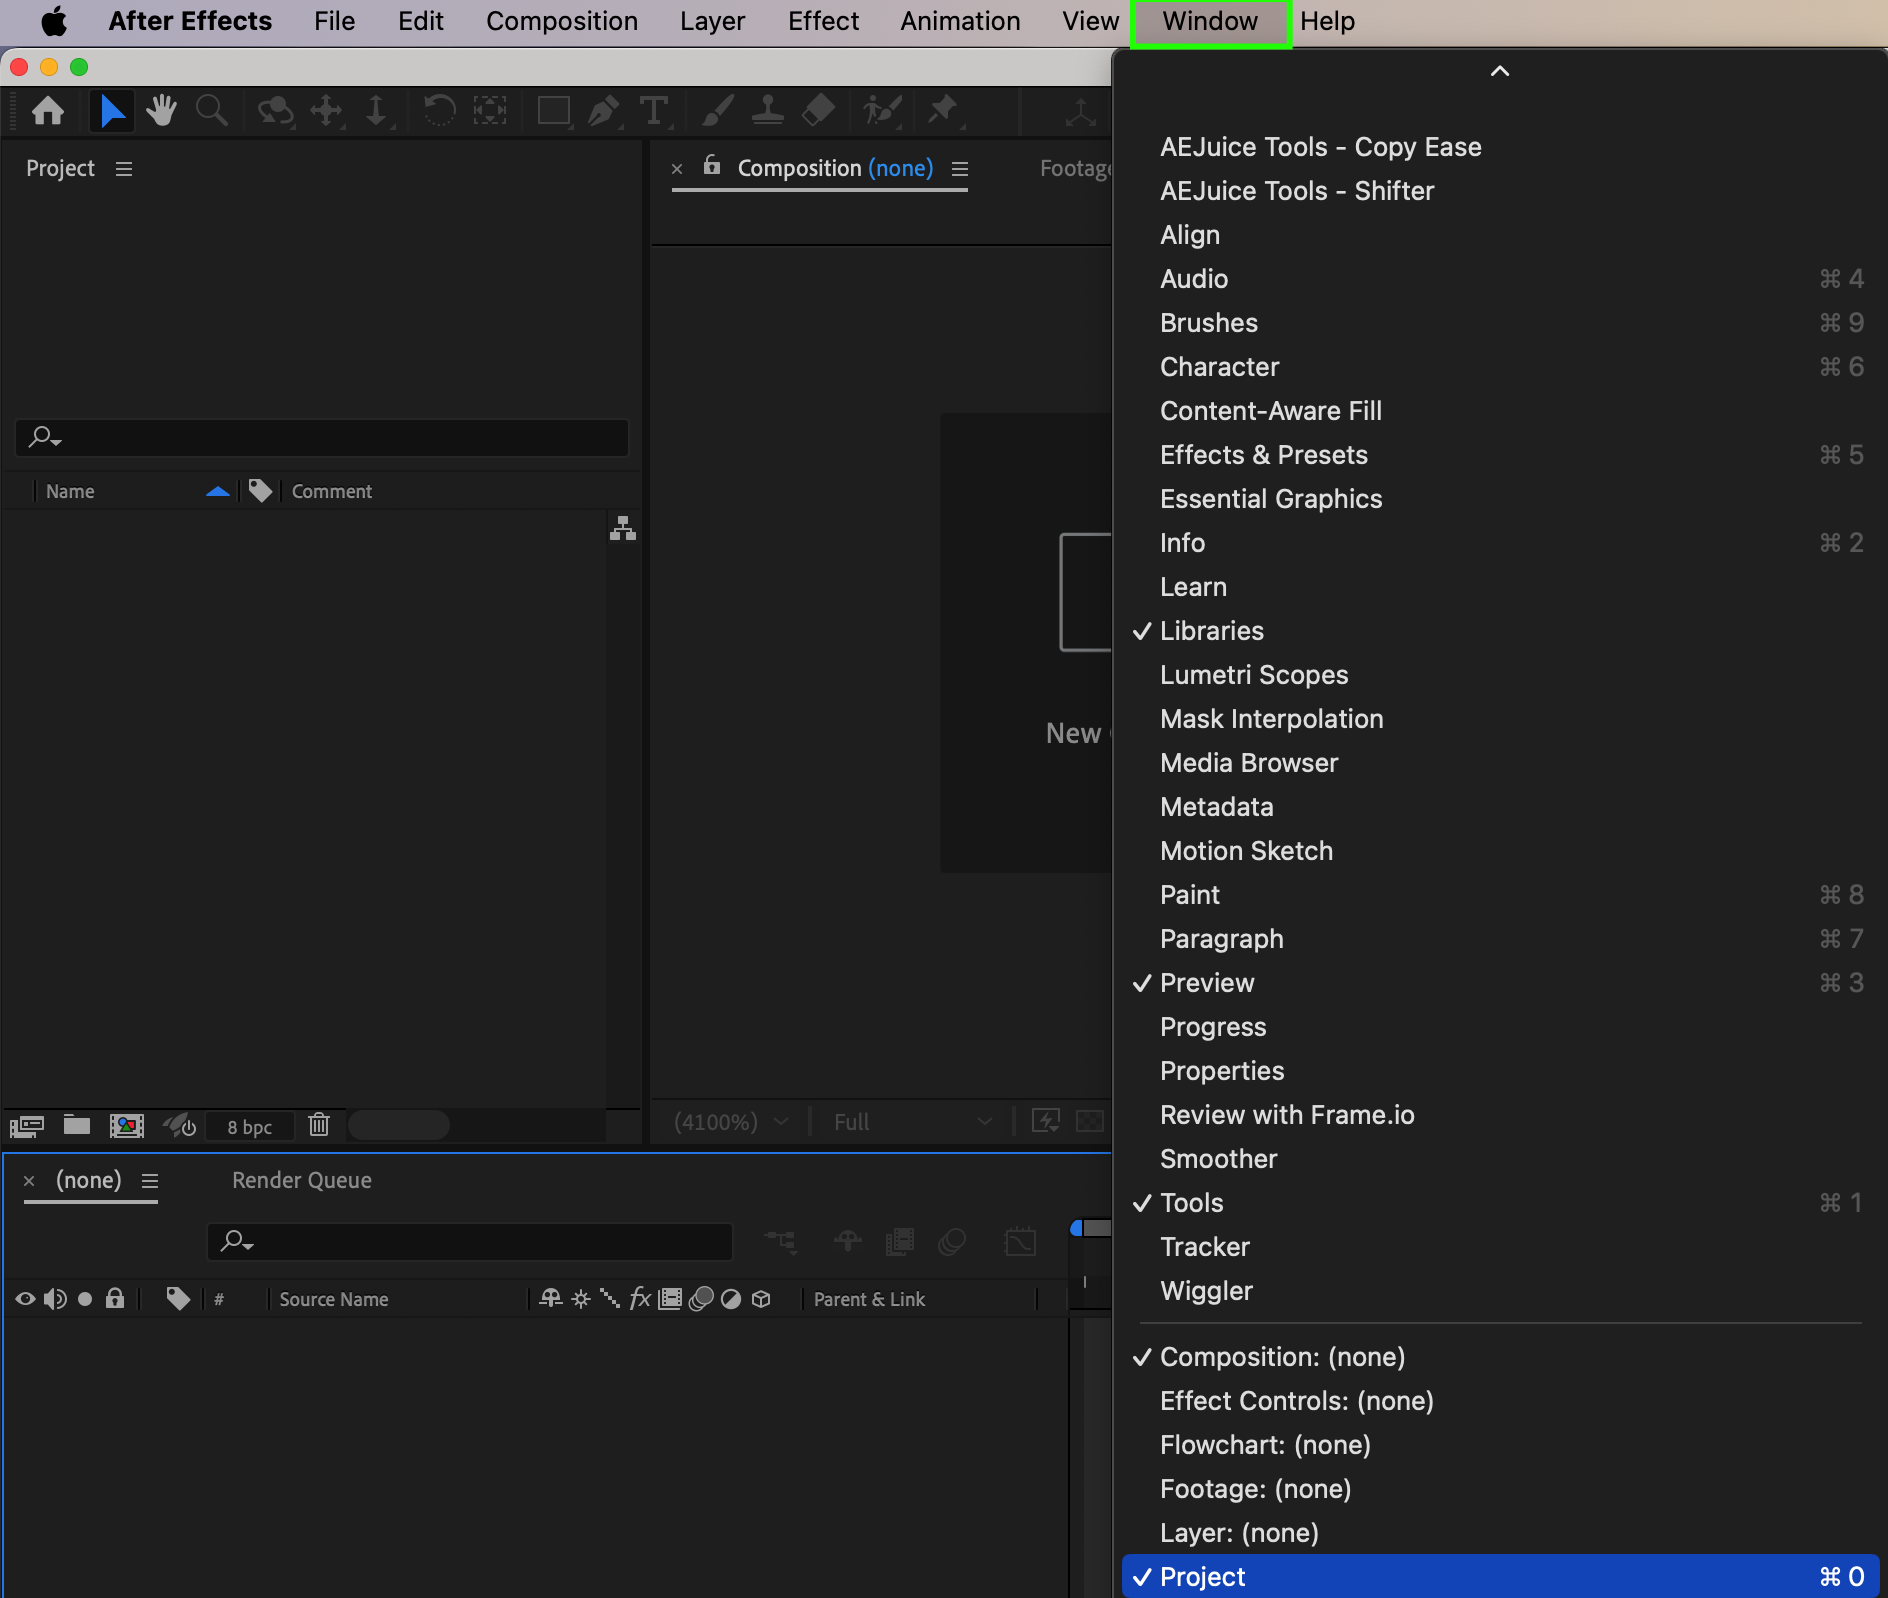Uncheck Libraries in the Window menu
The image size is (1888, 1598).
point(1211,631)
